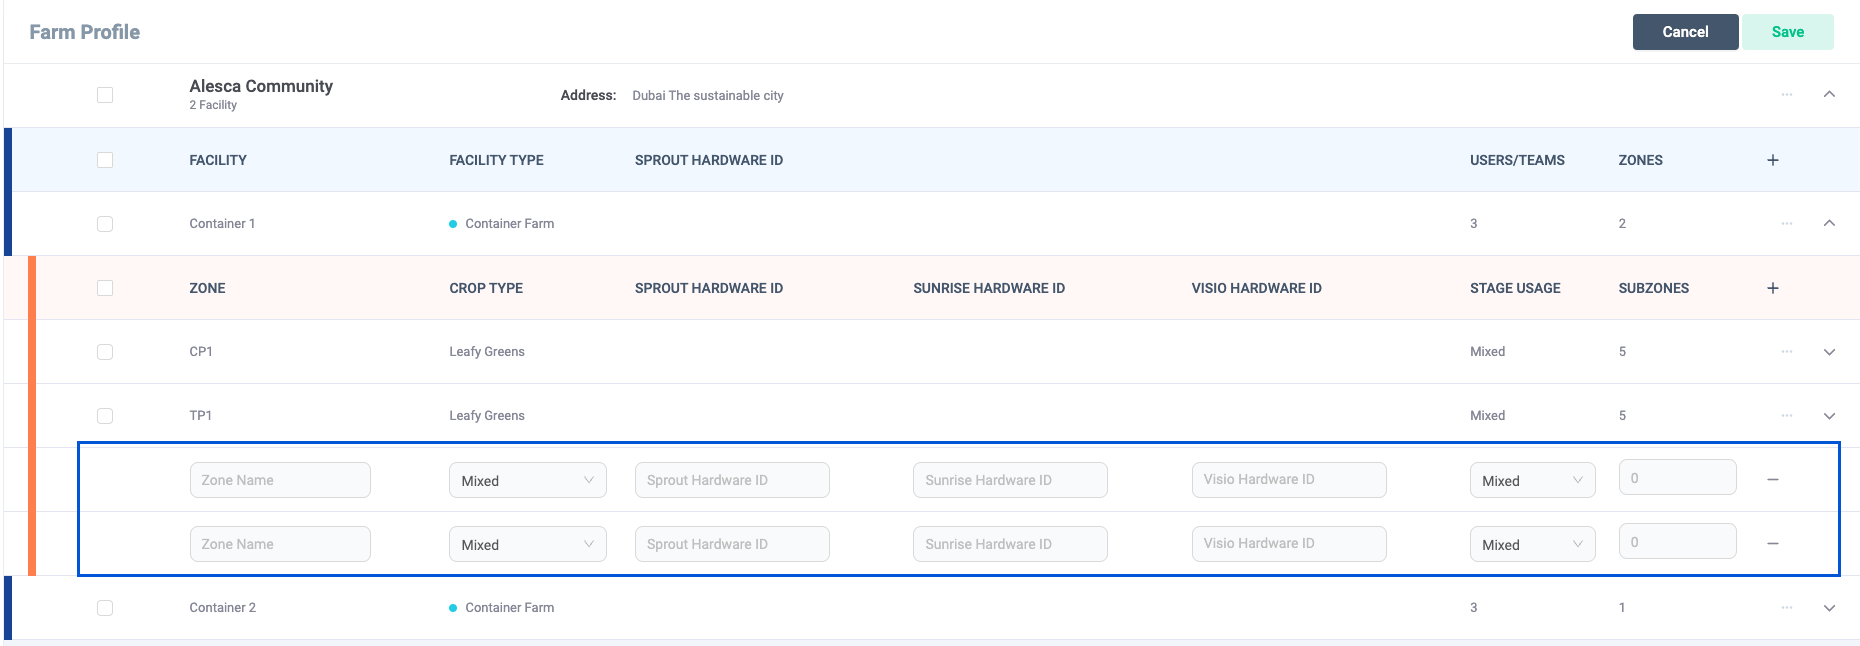
Task: Click plus icon in Zone header row
Action: 1772,288
